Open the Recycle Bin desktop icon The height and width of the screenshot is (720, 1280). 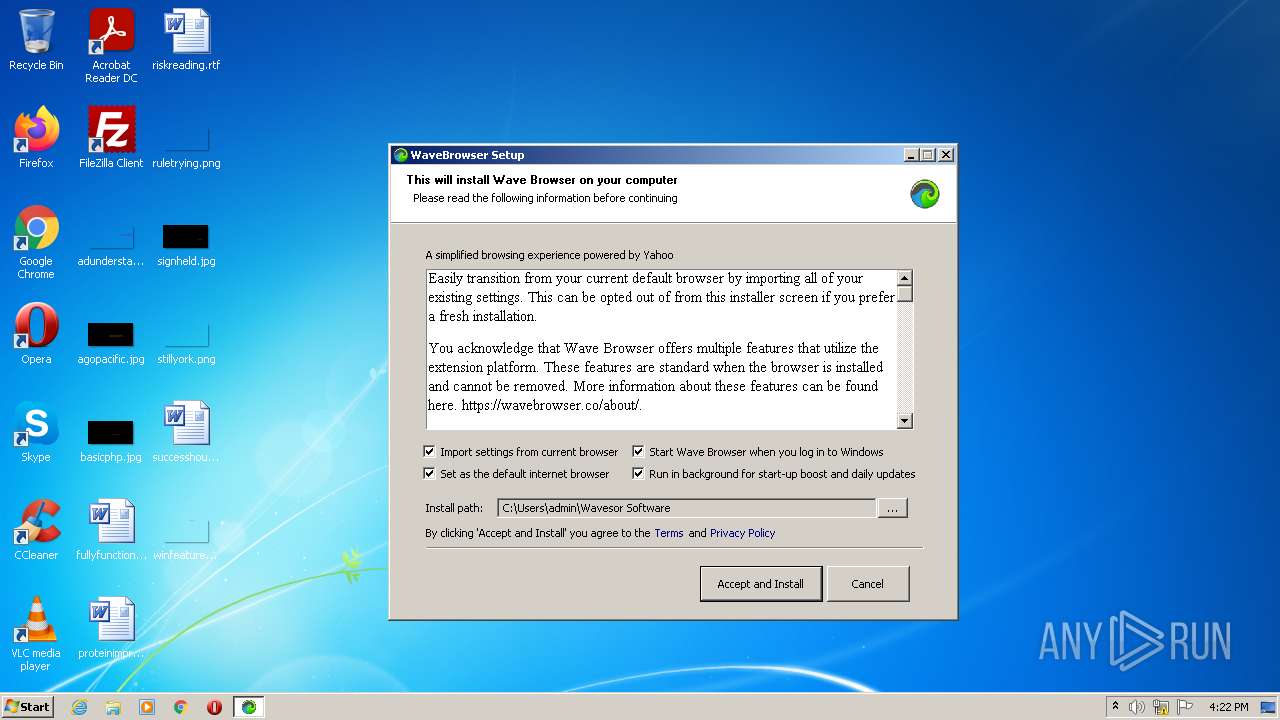pos(36,40)
